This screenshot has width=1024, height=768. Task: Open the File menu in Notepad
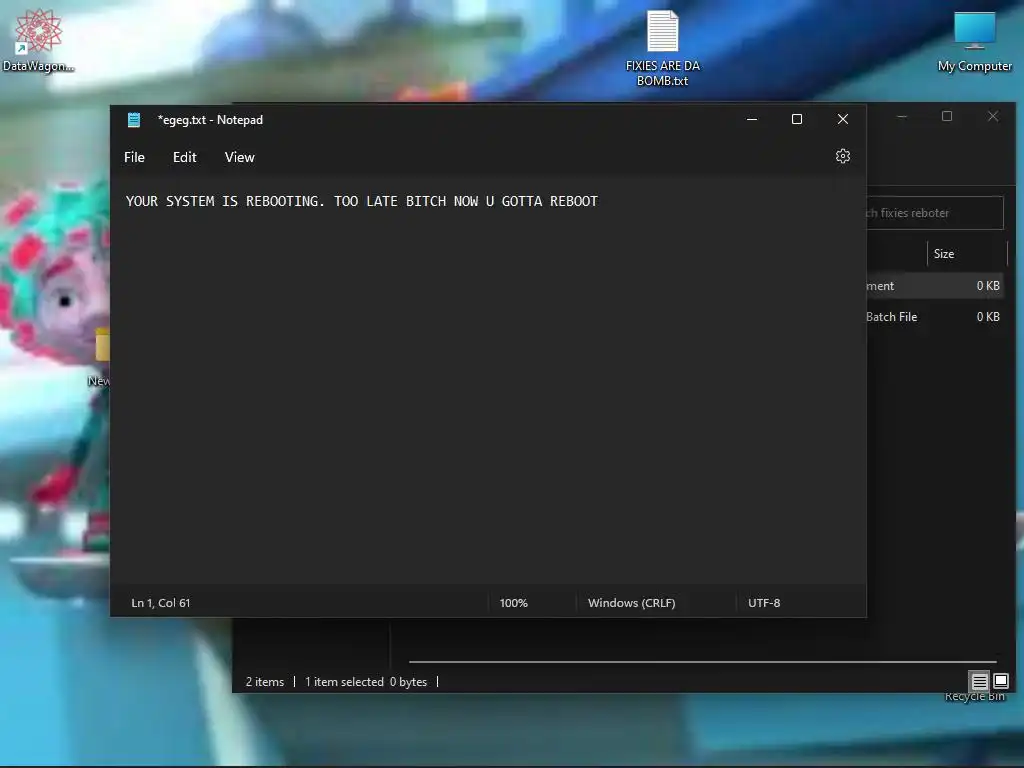click(135, 157)
